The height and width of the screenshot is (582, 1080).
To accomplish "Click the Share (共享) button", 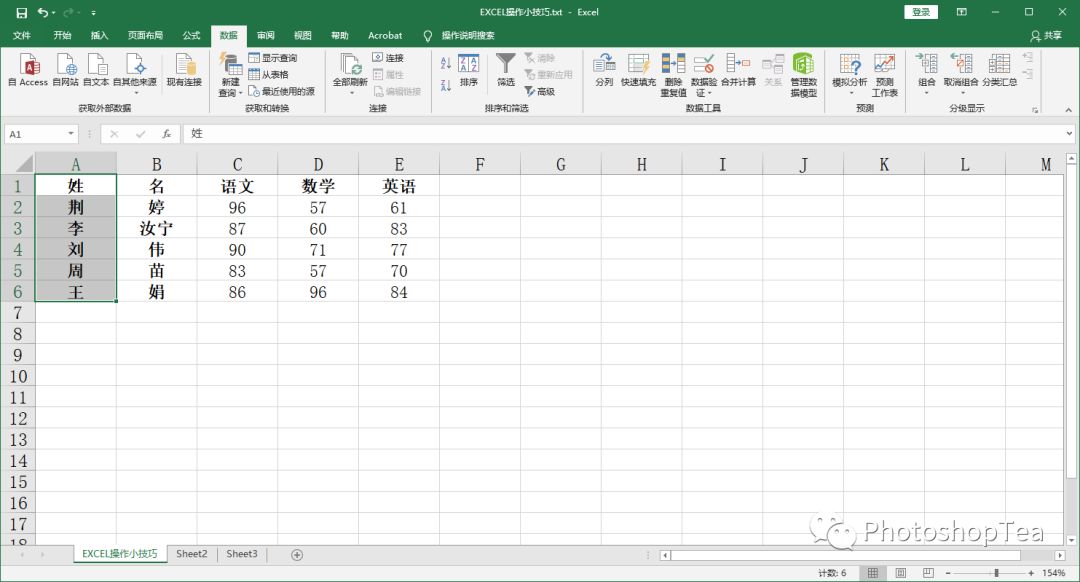I will 1046,35.
